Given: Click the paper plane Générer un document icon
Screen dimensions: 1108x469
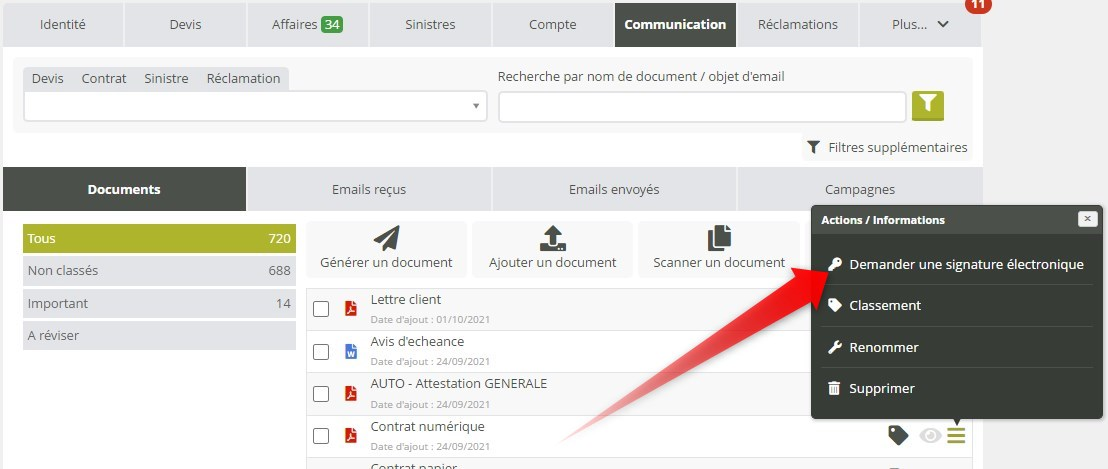Looking at the screenshot, I should coord(386,238).
